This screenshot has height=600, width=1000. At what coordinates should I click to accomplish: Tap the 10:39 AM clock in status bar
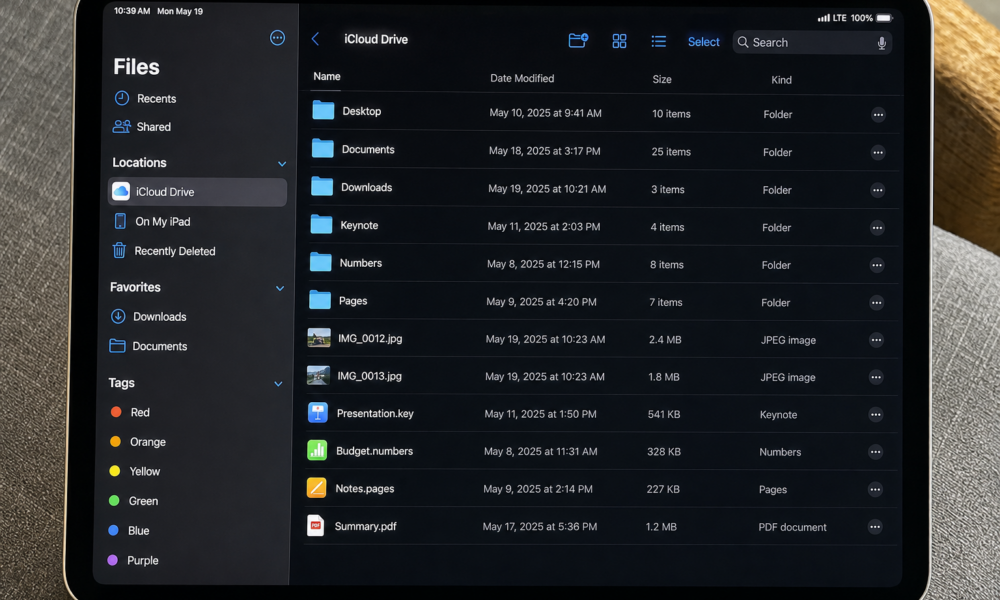tap(132, 11)
